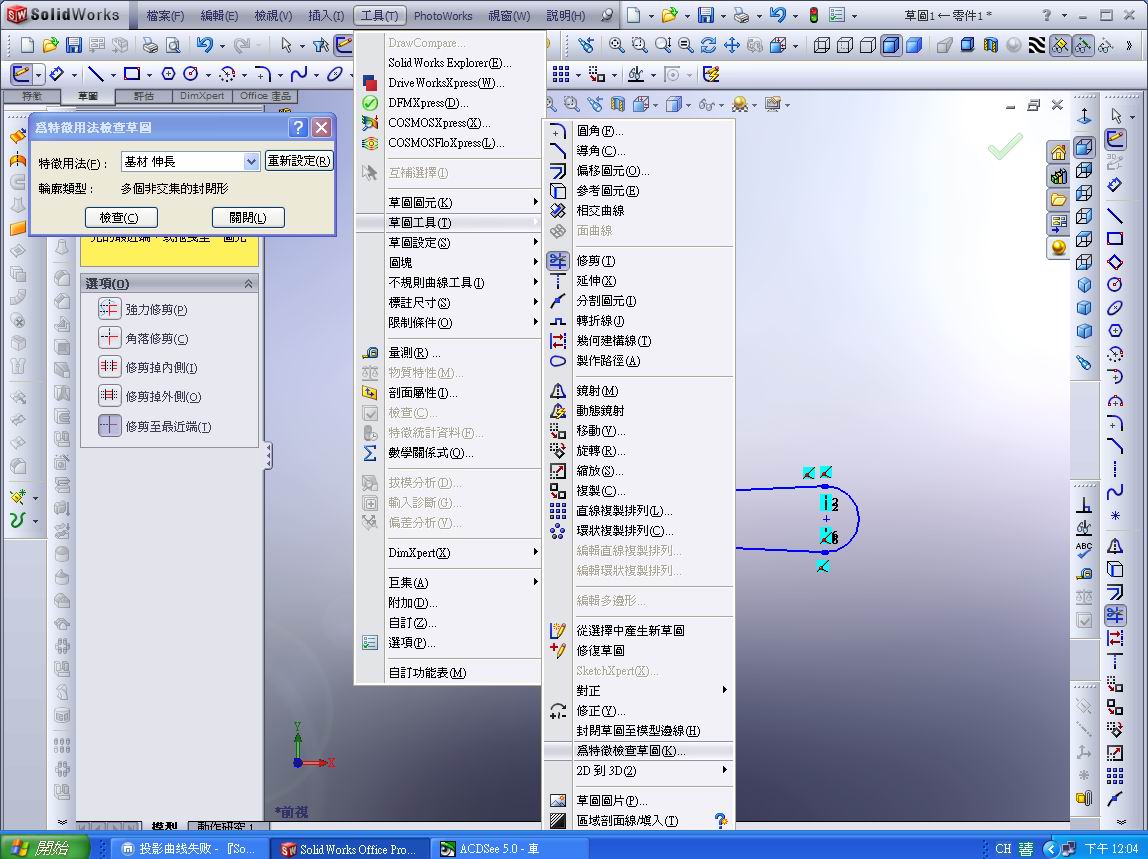
Task: Select 修剪掉外側(O) trim option
Action: tap(149, 396)
